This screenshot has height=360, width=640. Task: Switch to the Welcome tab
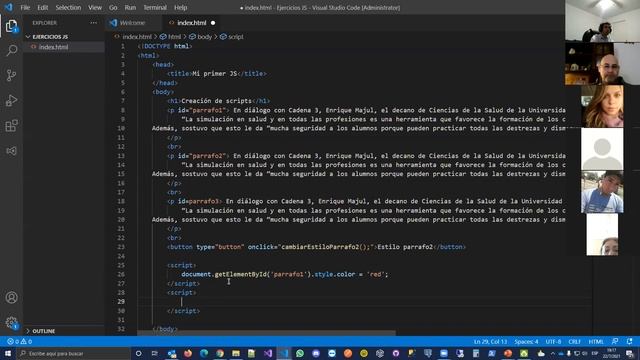coord(134,23)
